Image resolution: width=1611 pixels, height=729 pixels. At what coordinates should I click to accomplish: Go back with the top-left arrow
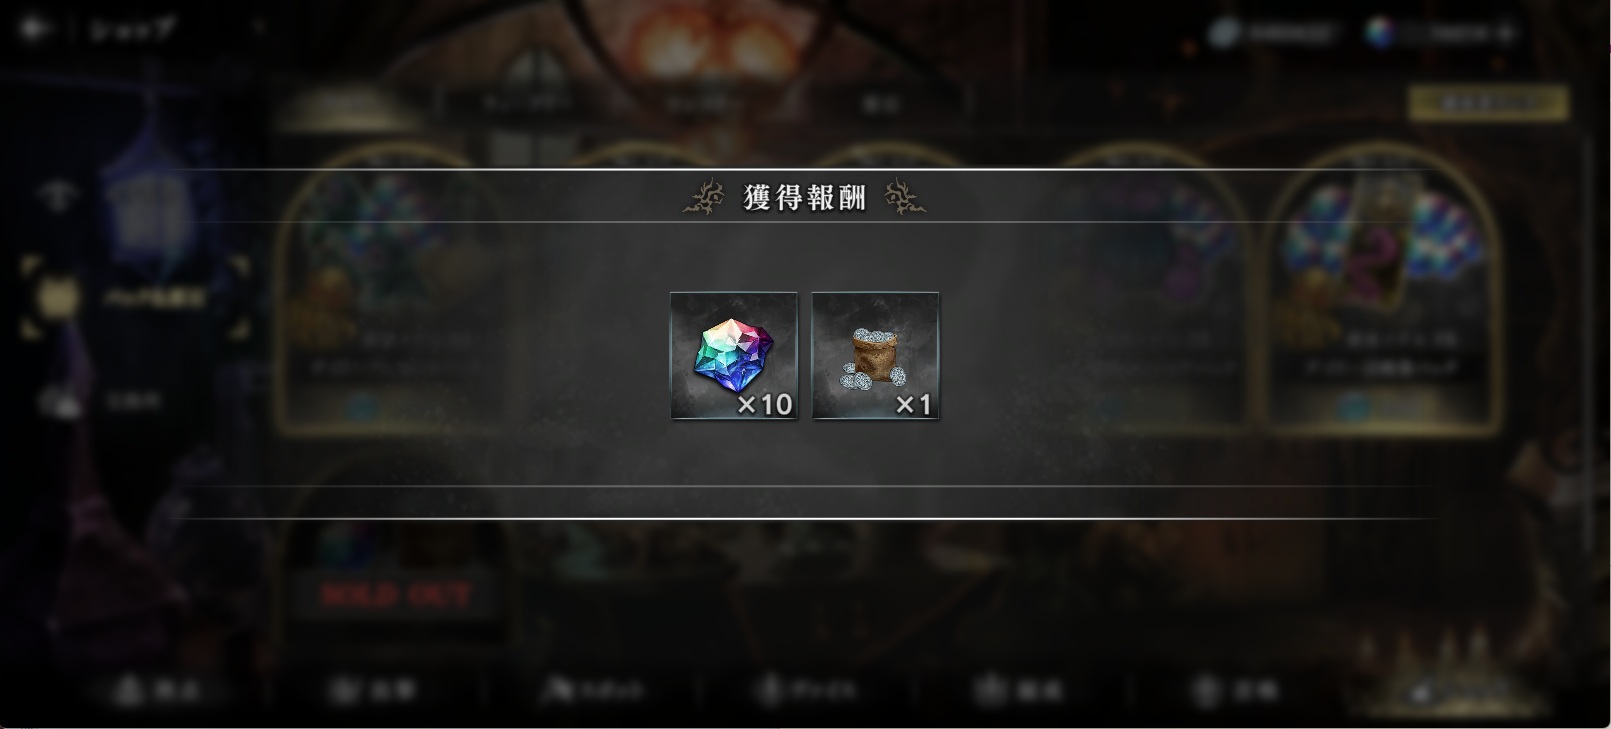pyautogui.click(x=35, y=30)
